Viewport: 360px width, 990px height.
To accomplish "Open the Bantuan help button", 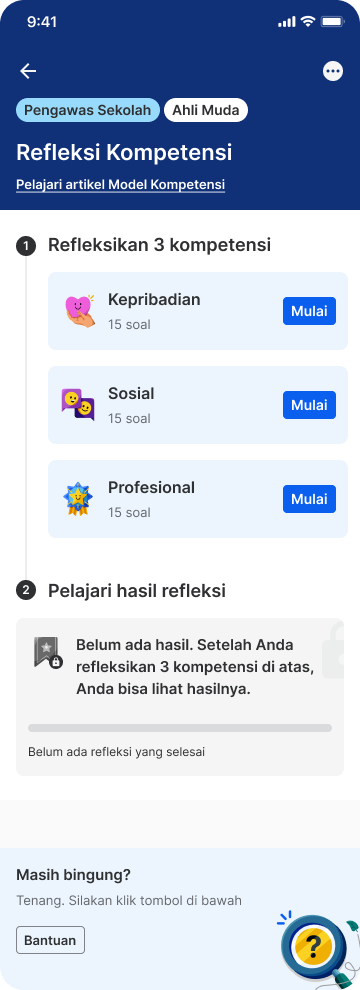I will (x=51, y=940).
